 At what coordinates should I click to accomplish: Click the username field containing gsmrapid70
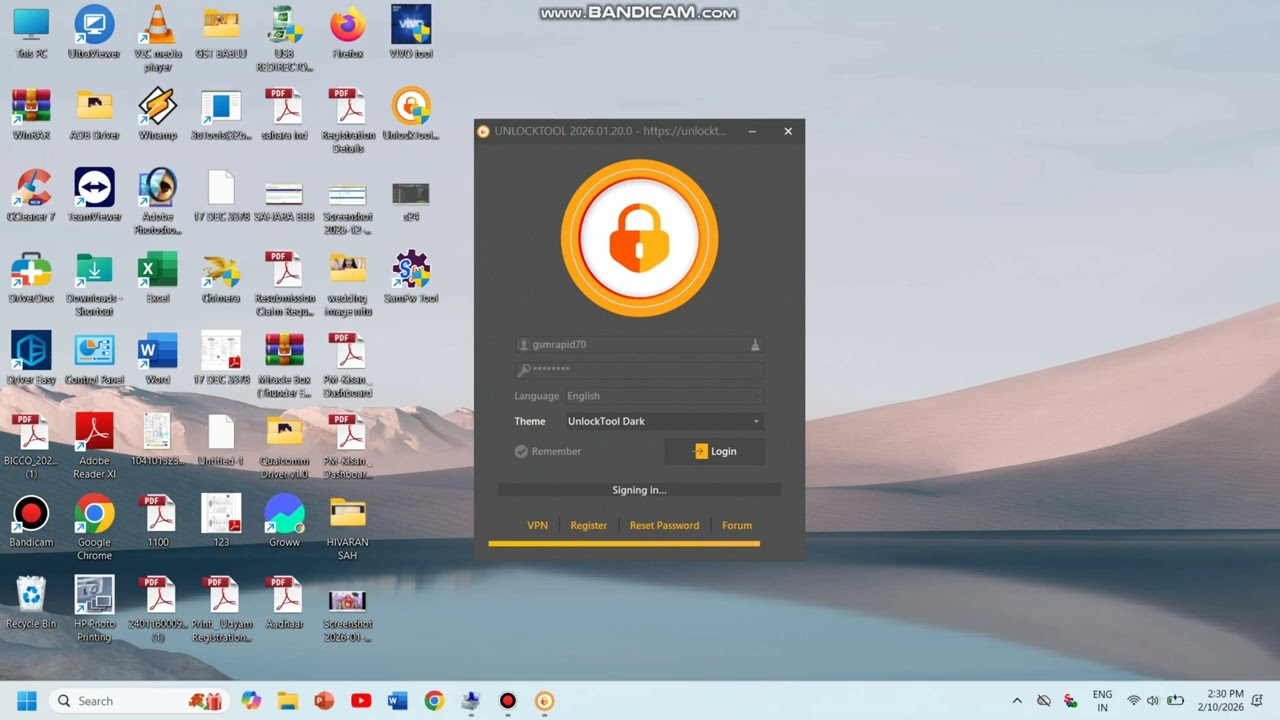tap(640, 344)
